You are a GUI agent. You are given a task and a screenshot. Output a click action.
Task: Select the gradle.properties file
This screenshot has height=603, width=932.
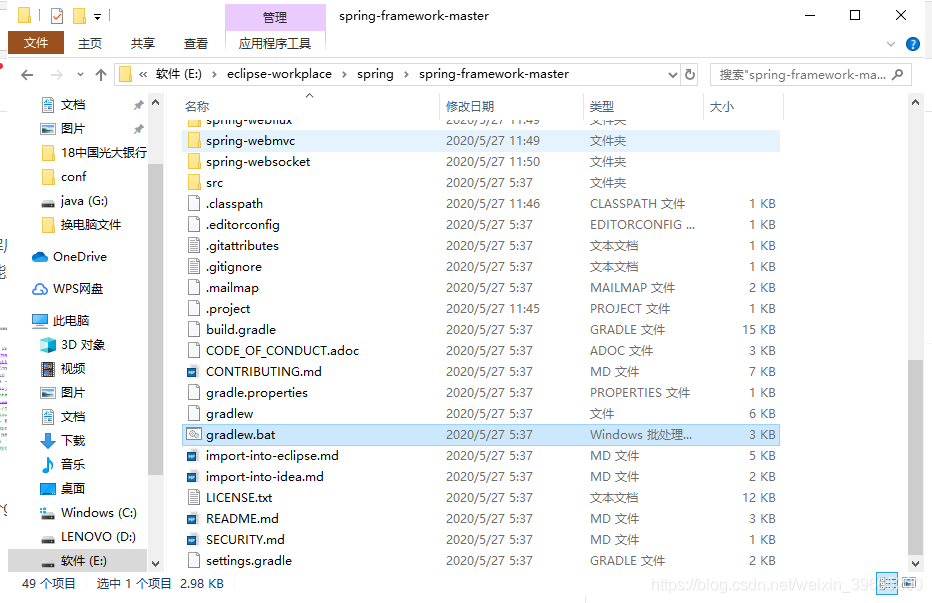coord(481,392)
